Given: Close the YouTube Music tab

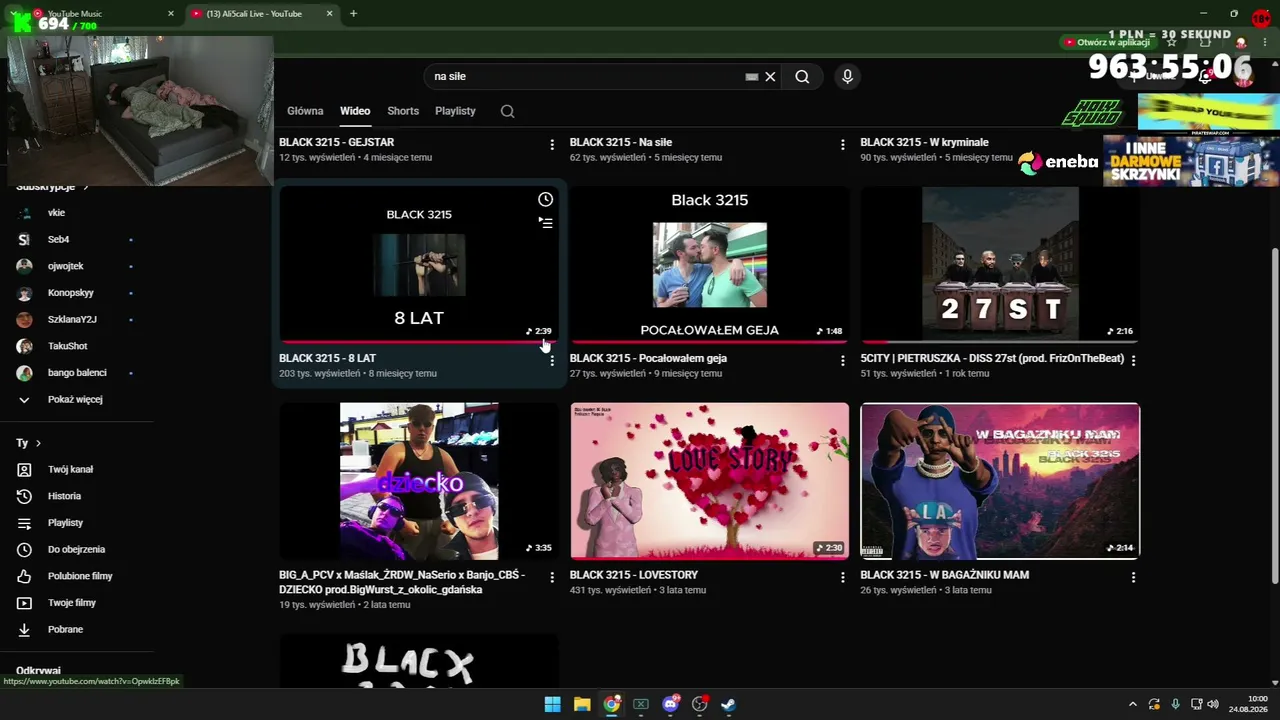Looking at the screenshot, I should (171, 14).
